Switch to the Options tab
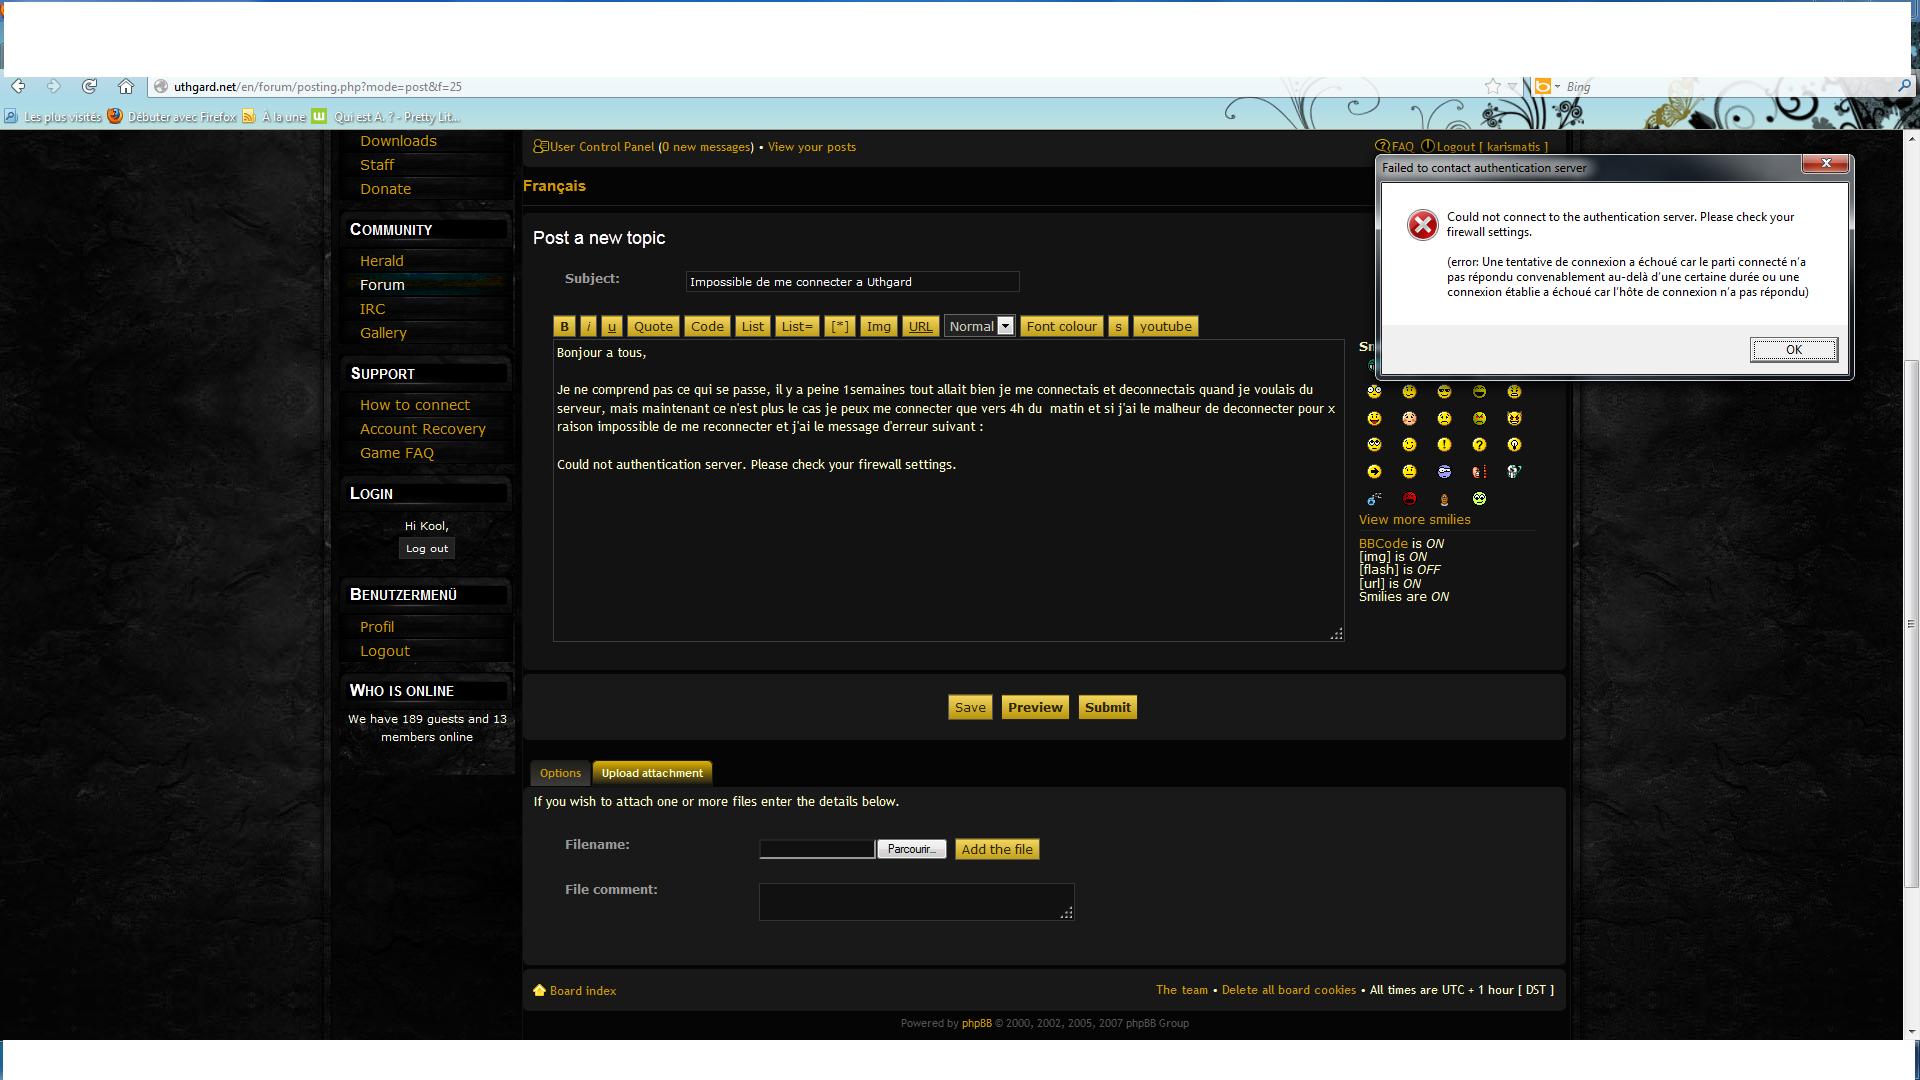Screen dimensions: 1920x1080 coord(560,773)
